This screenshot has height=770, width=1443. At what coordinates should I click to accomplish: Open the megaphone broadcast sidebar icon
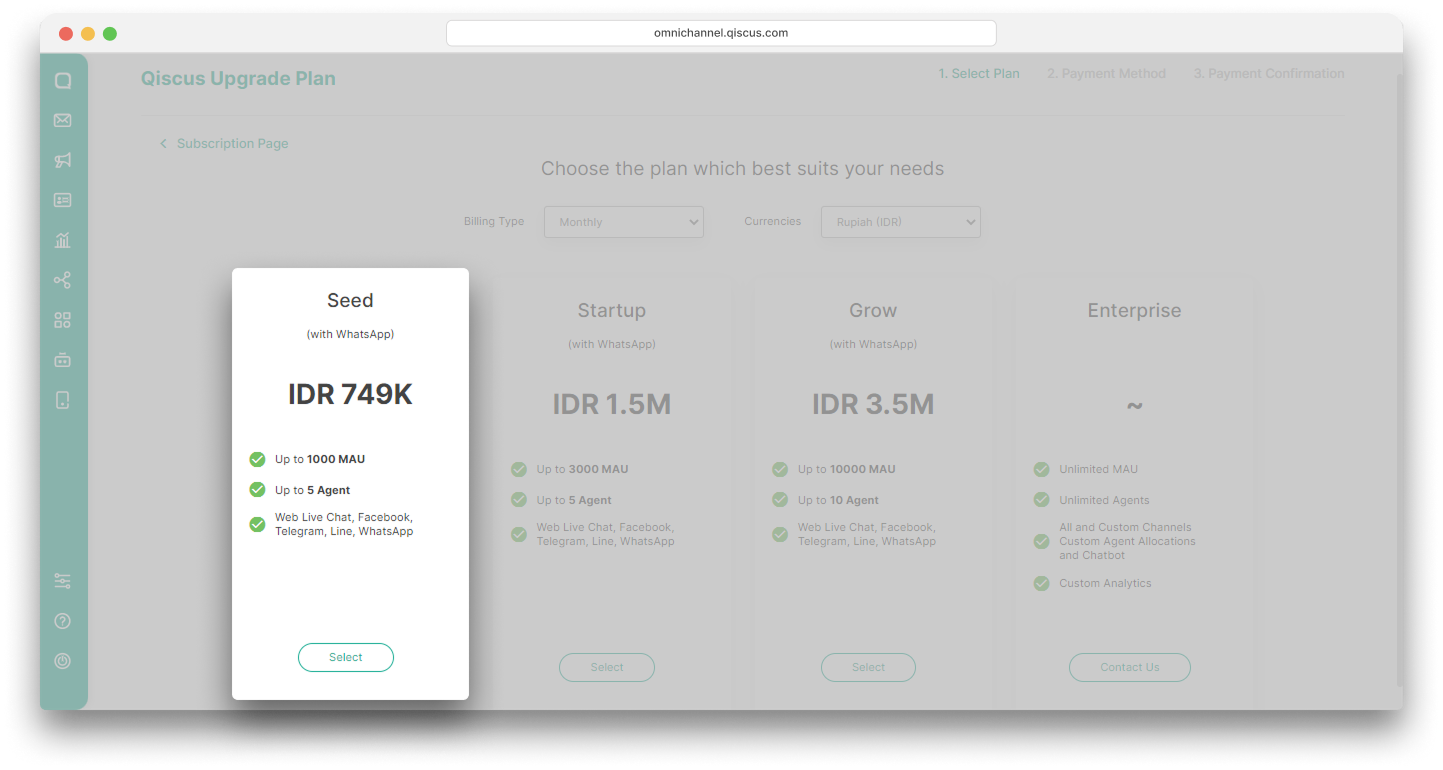tap(62, 161)
